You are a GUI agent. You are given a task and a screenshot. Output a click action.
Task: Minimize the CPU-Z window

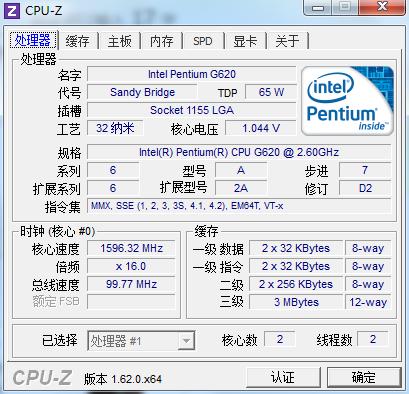coord(318,7)
